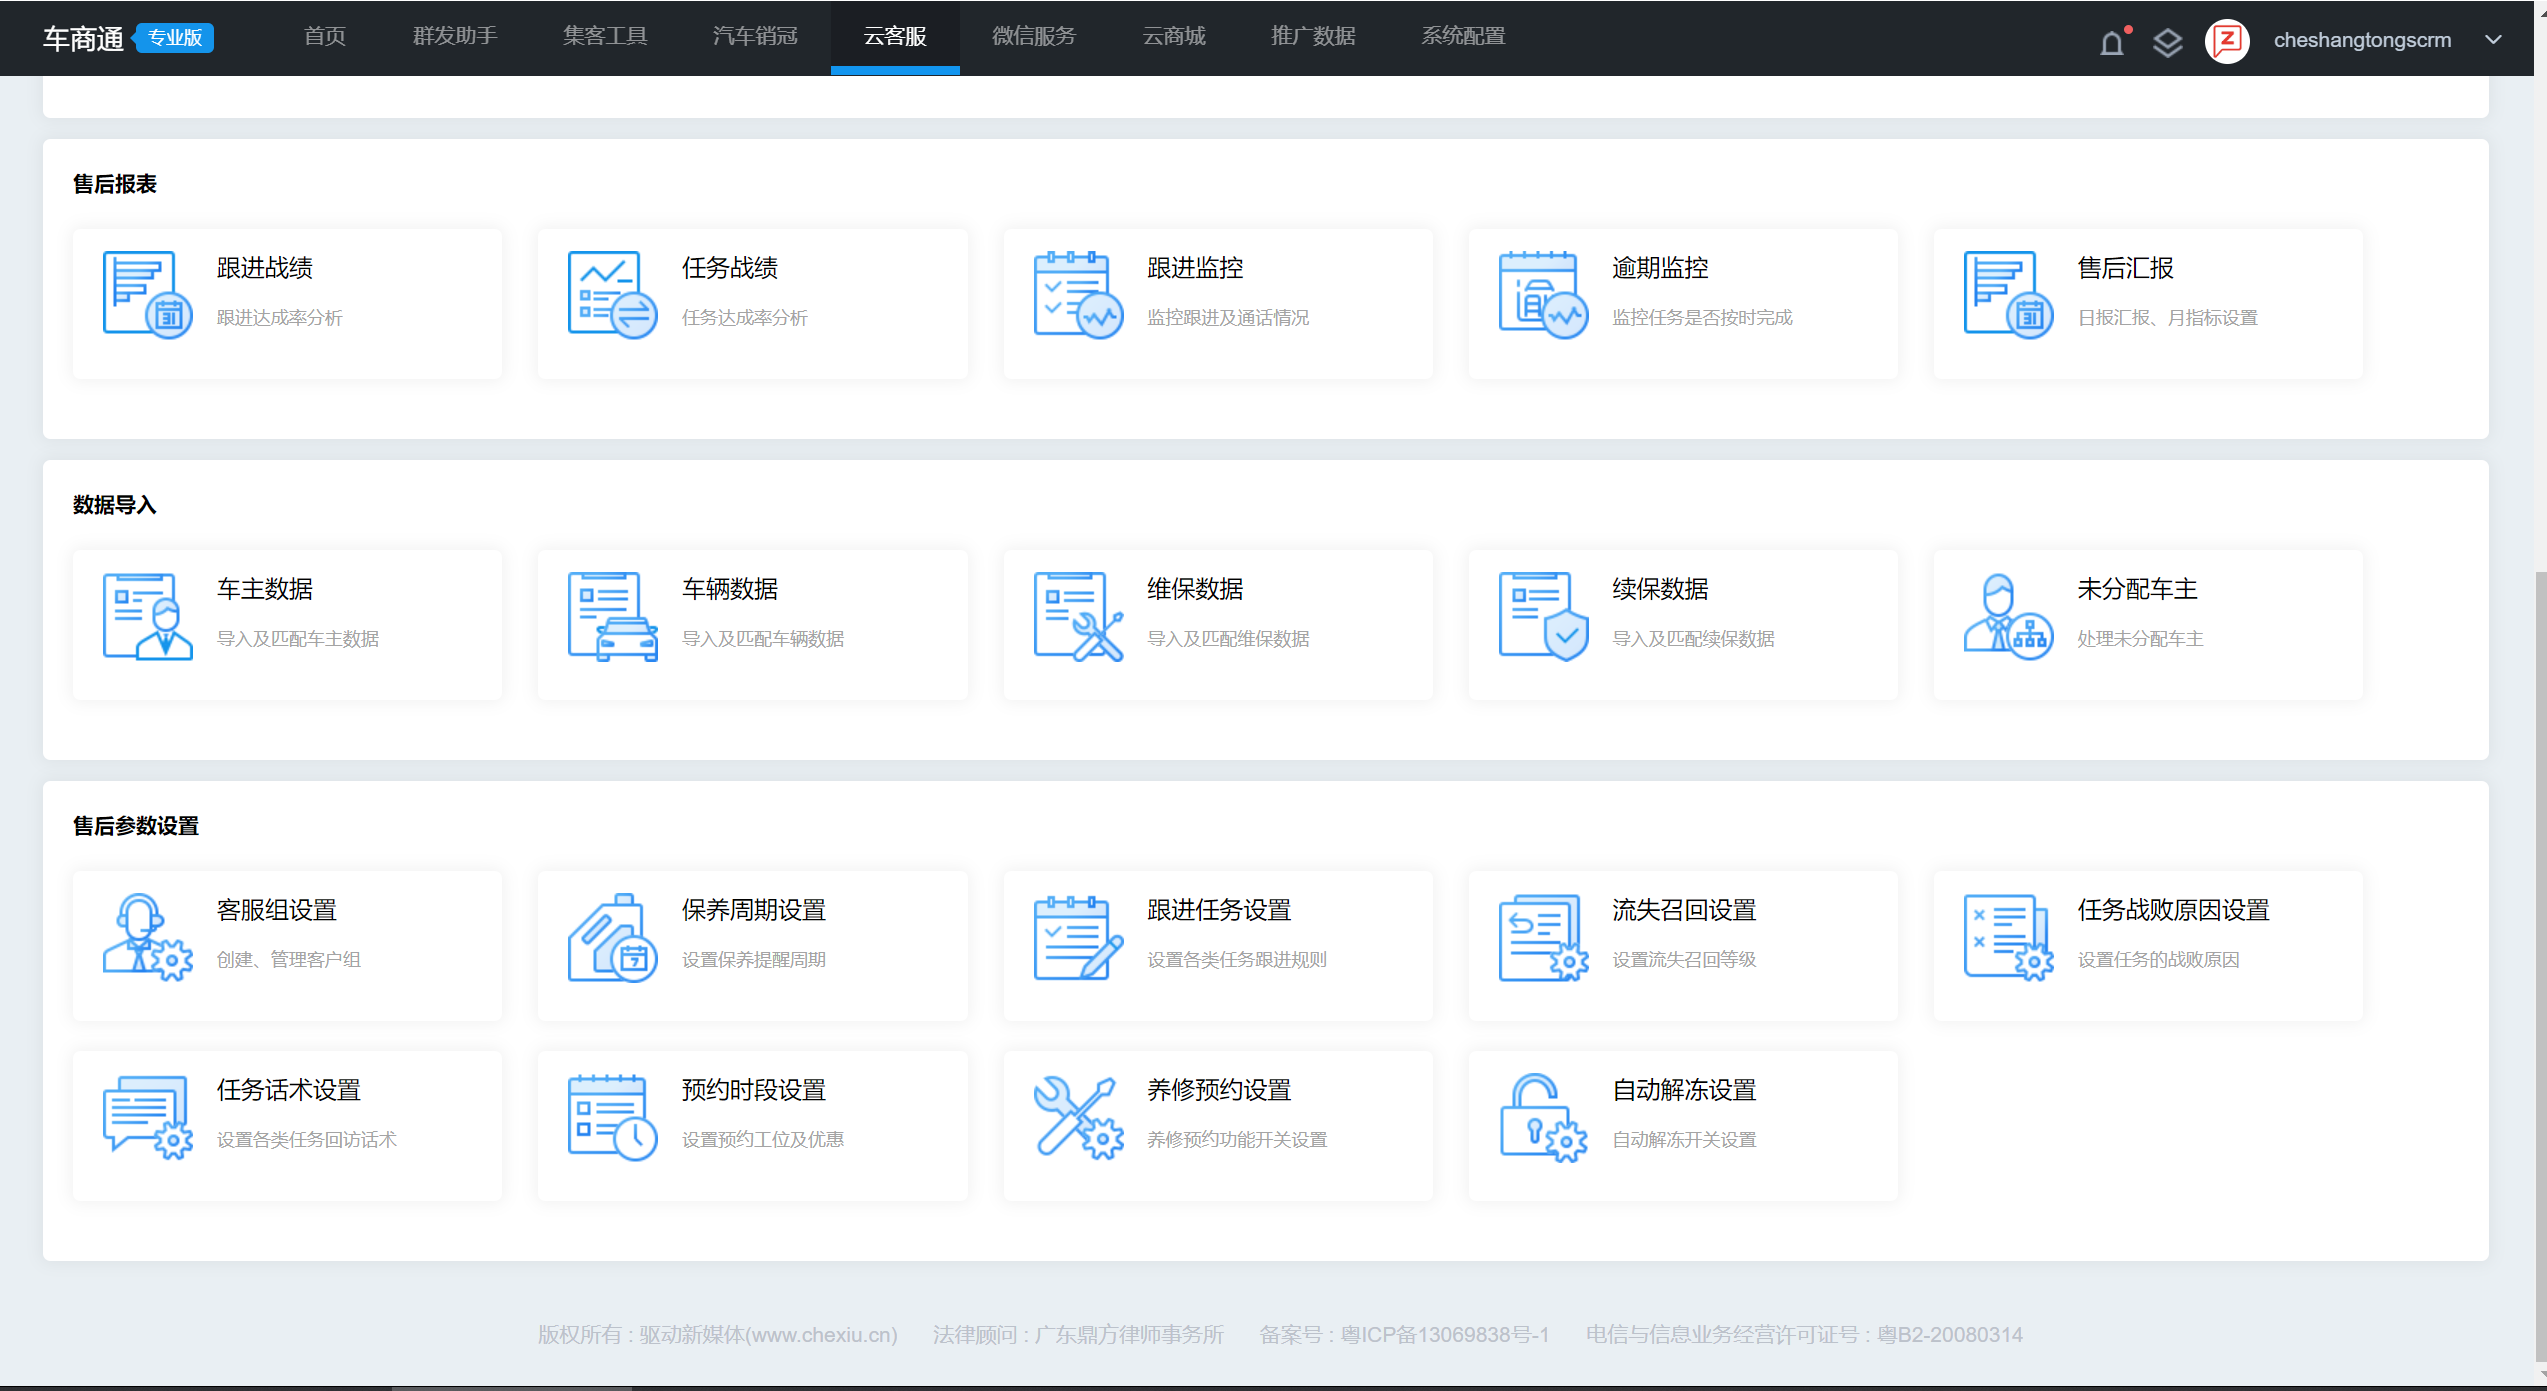The height and width of the screenshot is (1391, 2547).
Task: Click the 跟进战绩 report icon
Action: point(147,295)
